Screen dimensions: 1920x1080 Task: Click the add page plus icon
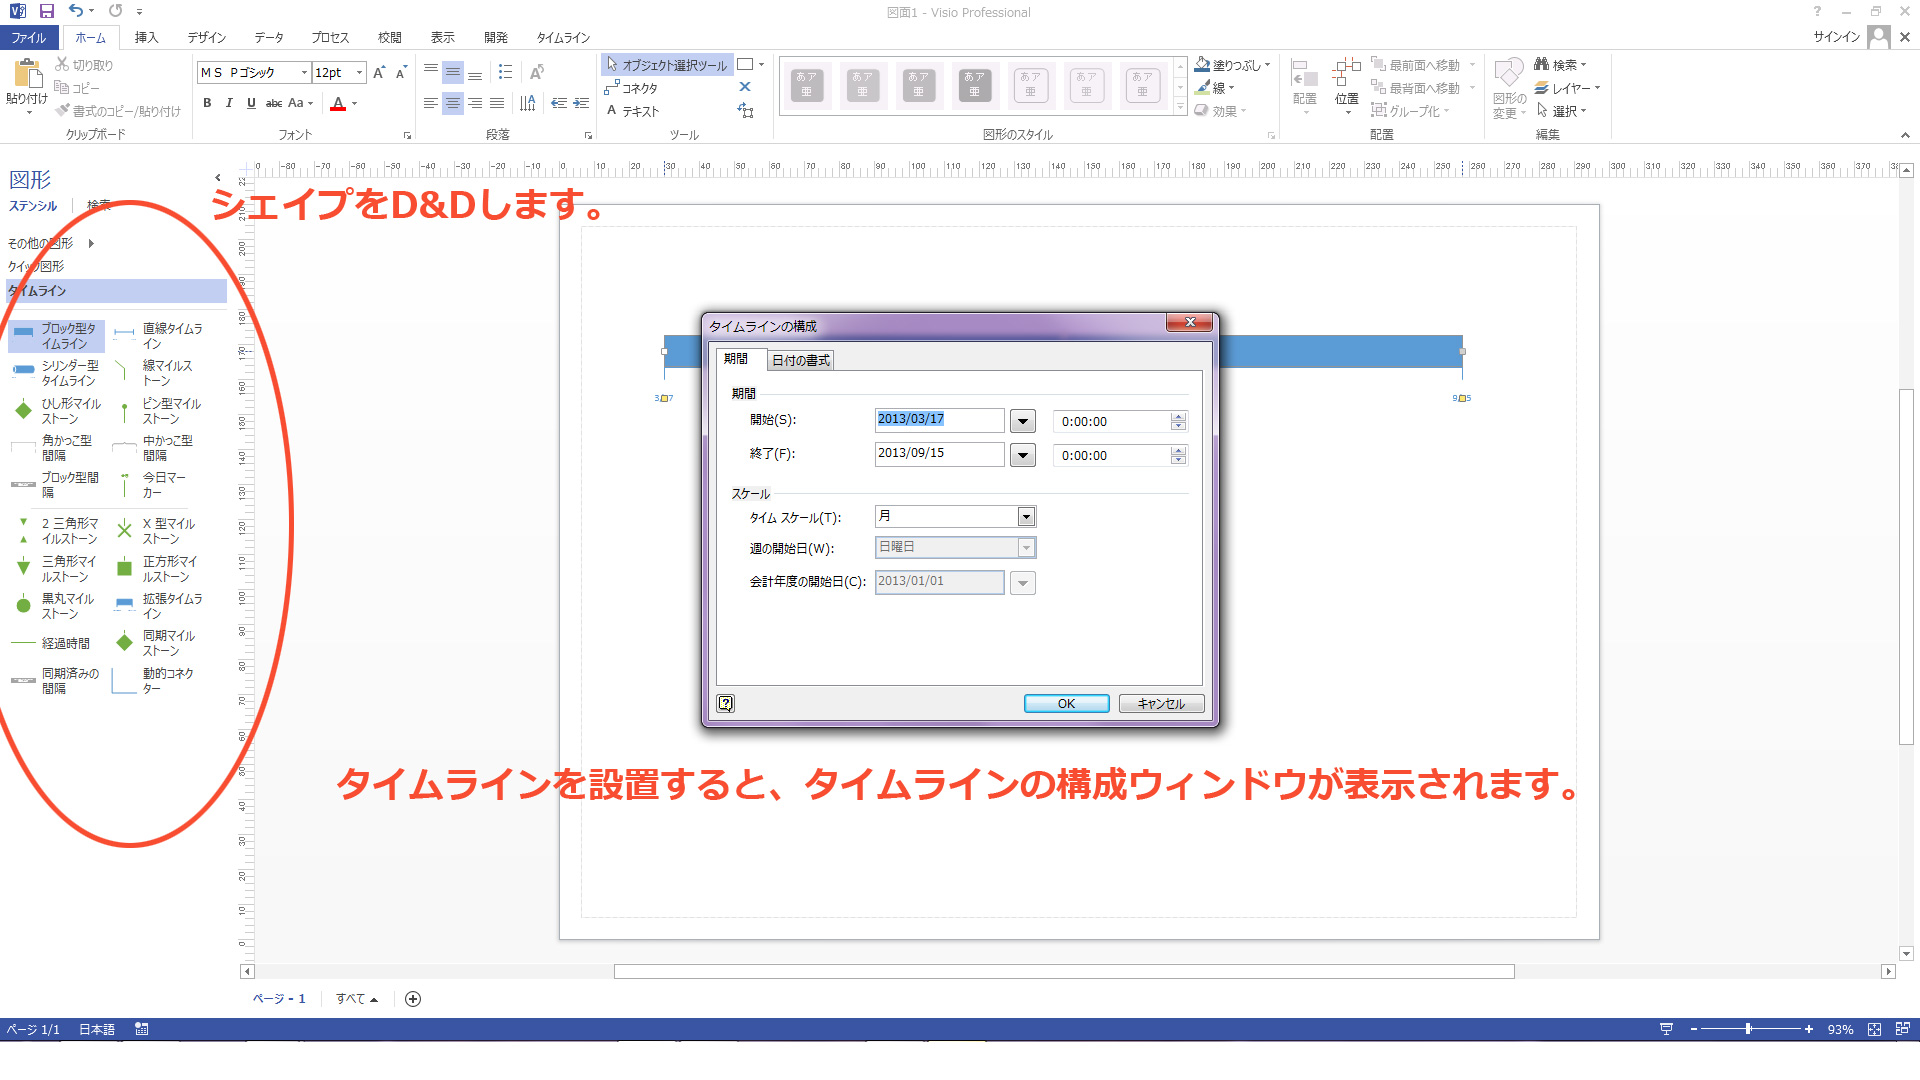pyautogui.click(x=413, y=999)
